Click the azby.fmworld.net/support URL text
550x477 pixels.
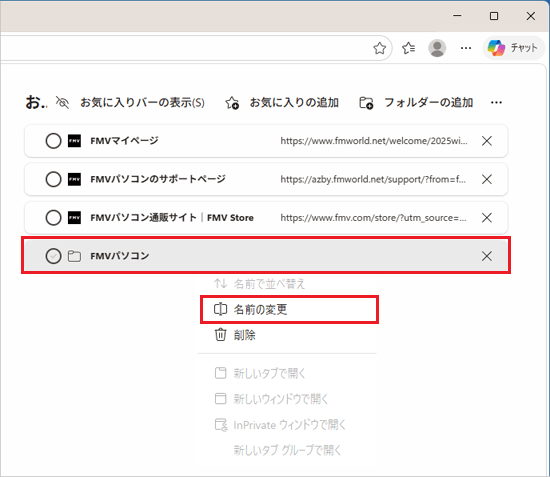pos(373,179)
